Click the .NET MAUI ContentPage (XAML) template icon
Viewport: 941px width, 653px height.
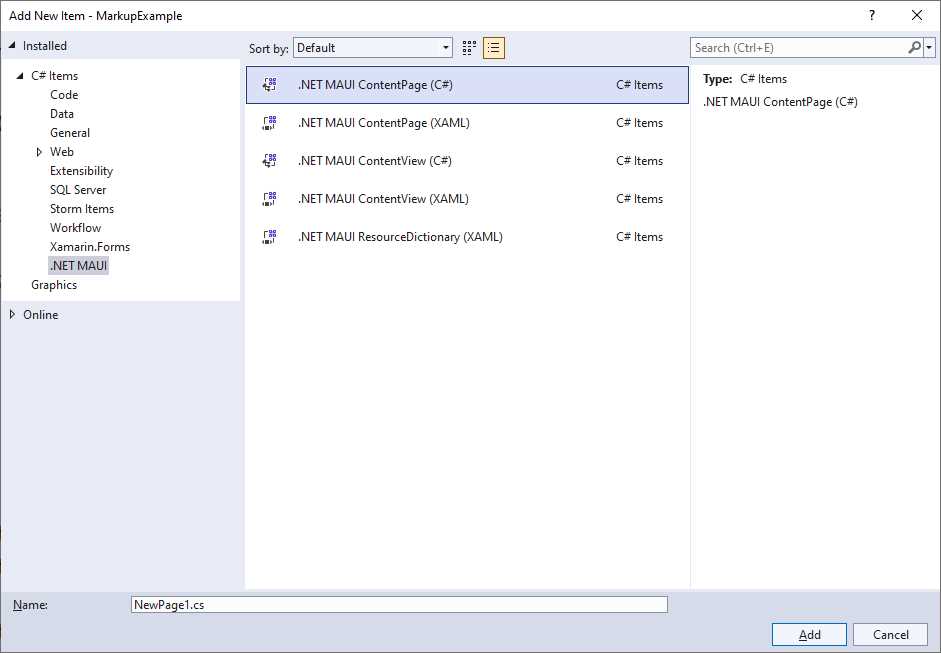(269, 122)
